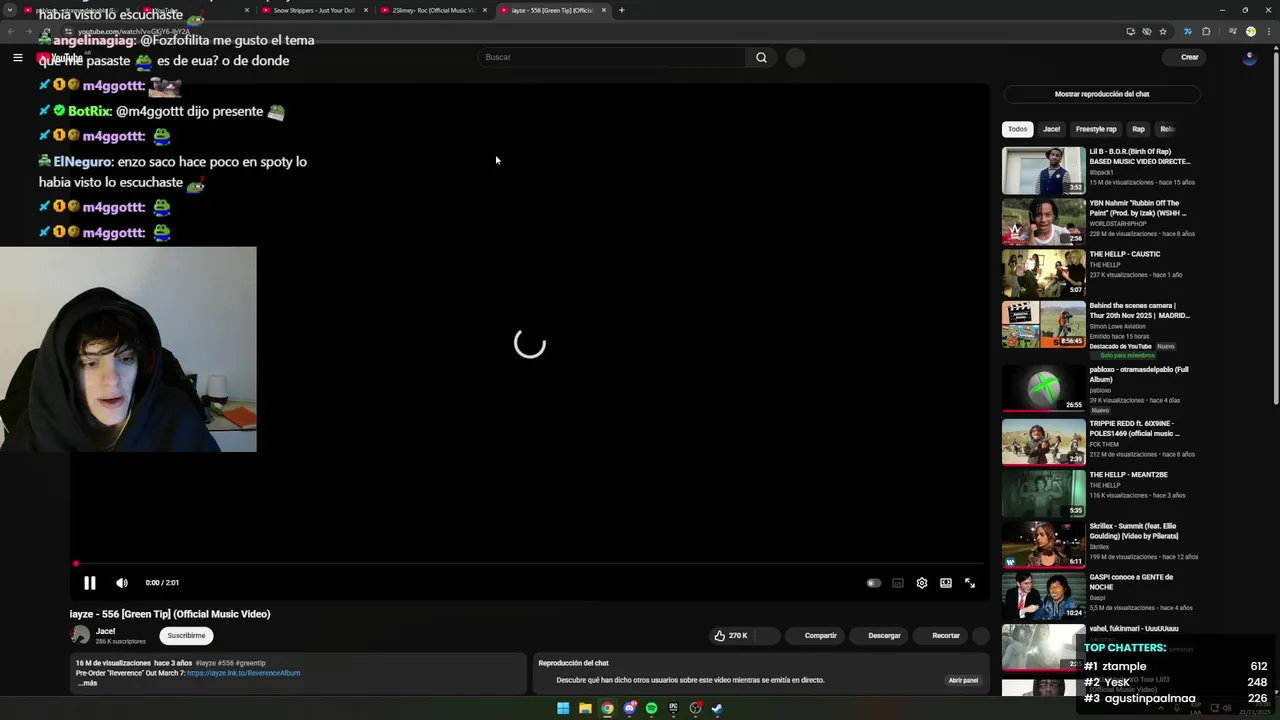Open Steam from the taskbar
1280x720 pixels.
(717, 708)
